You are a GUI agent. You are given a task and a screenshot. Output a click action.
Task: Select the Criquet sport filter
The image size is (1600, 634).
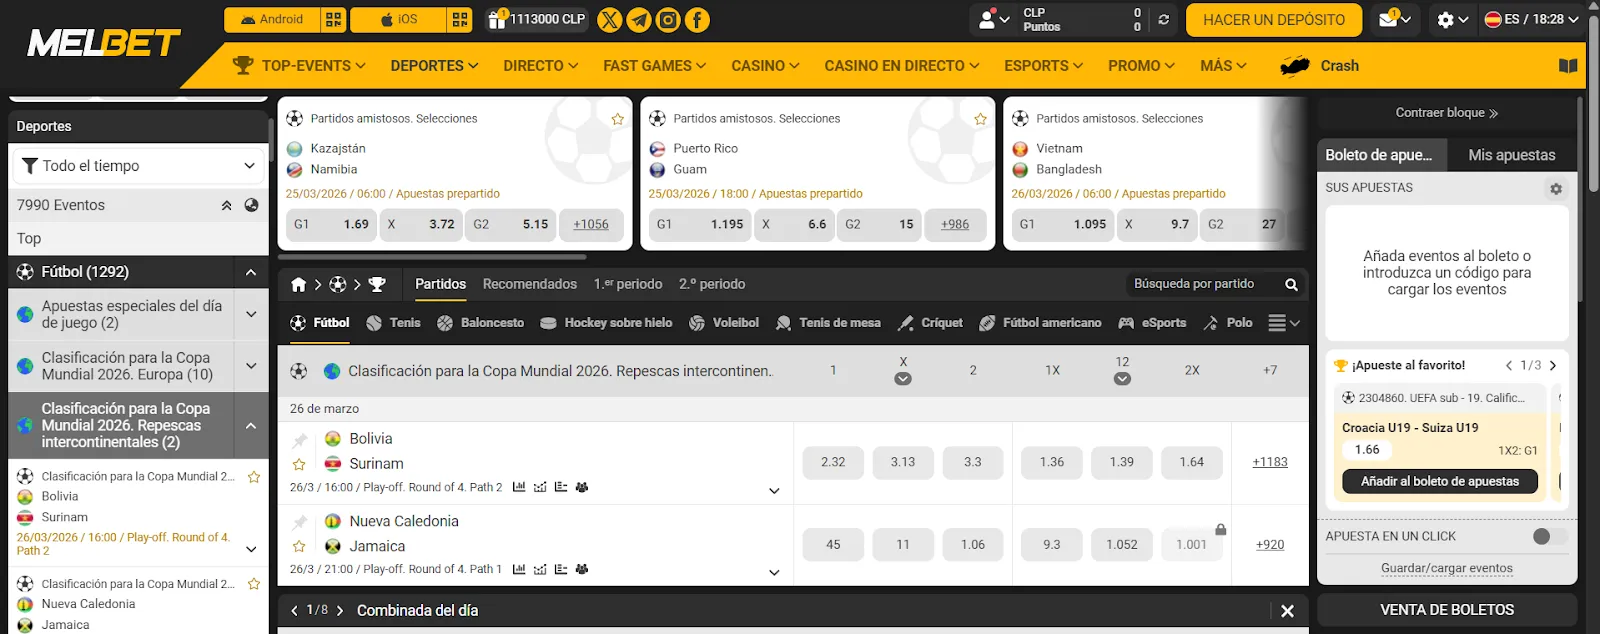pyautogui.click(x=930, y=323)
